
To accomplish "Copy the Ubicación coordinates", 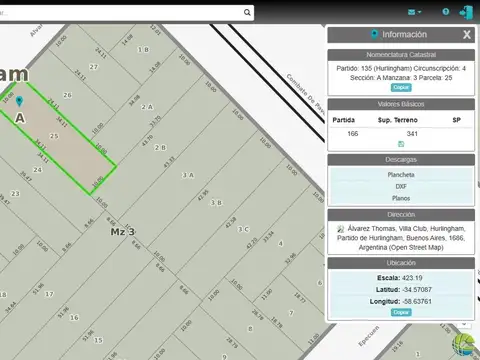I will click(401, 312).
